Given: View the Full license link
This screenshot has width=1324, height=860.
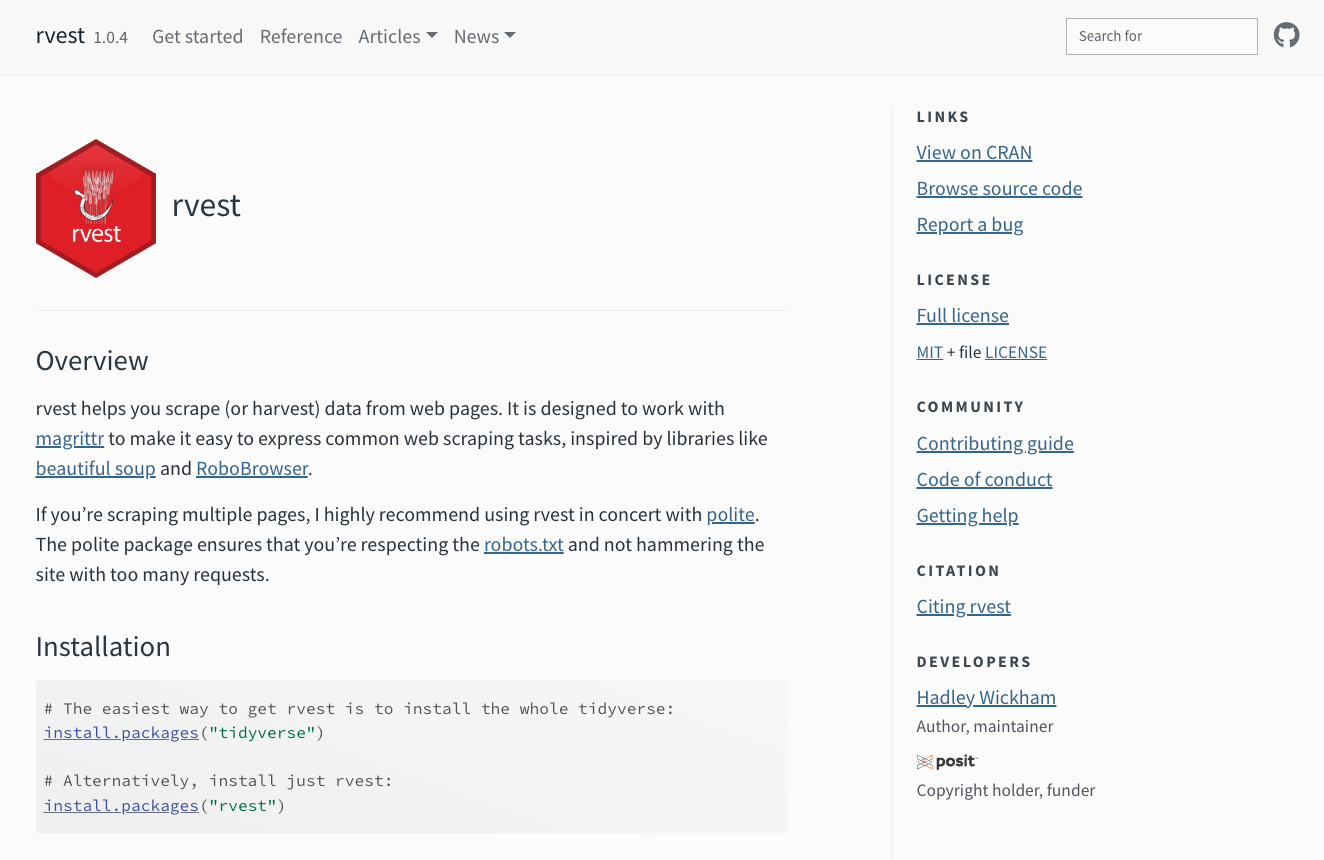Looking at the screenshot, I should 962,315.
